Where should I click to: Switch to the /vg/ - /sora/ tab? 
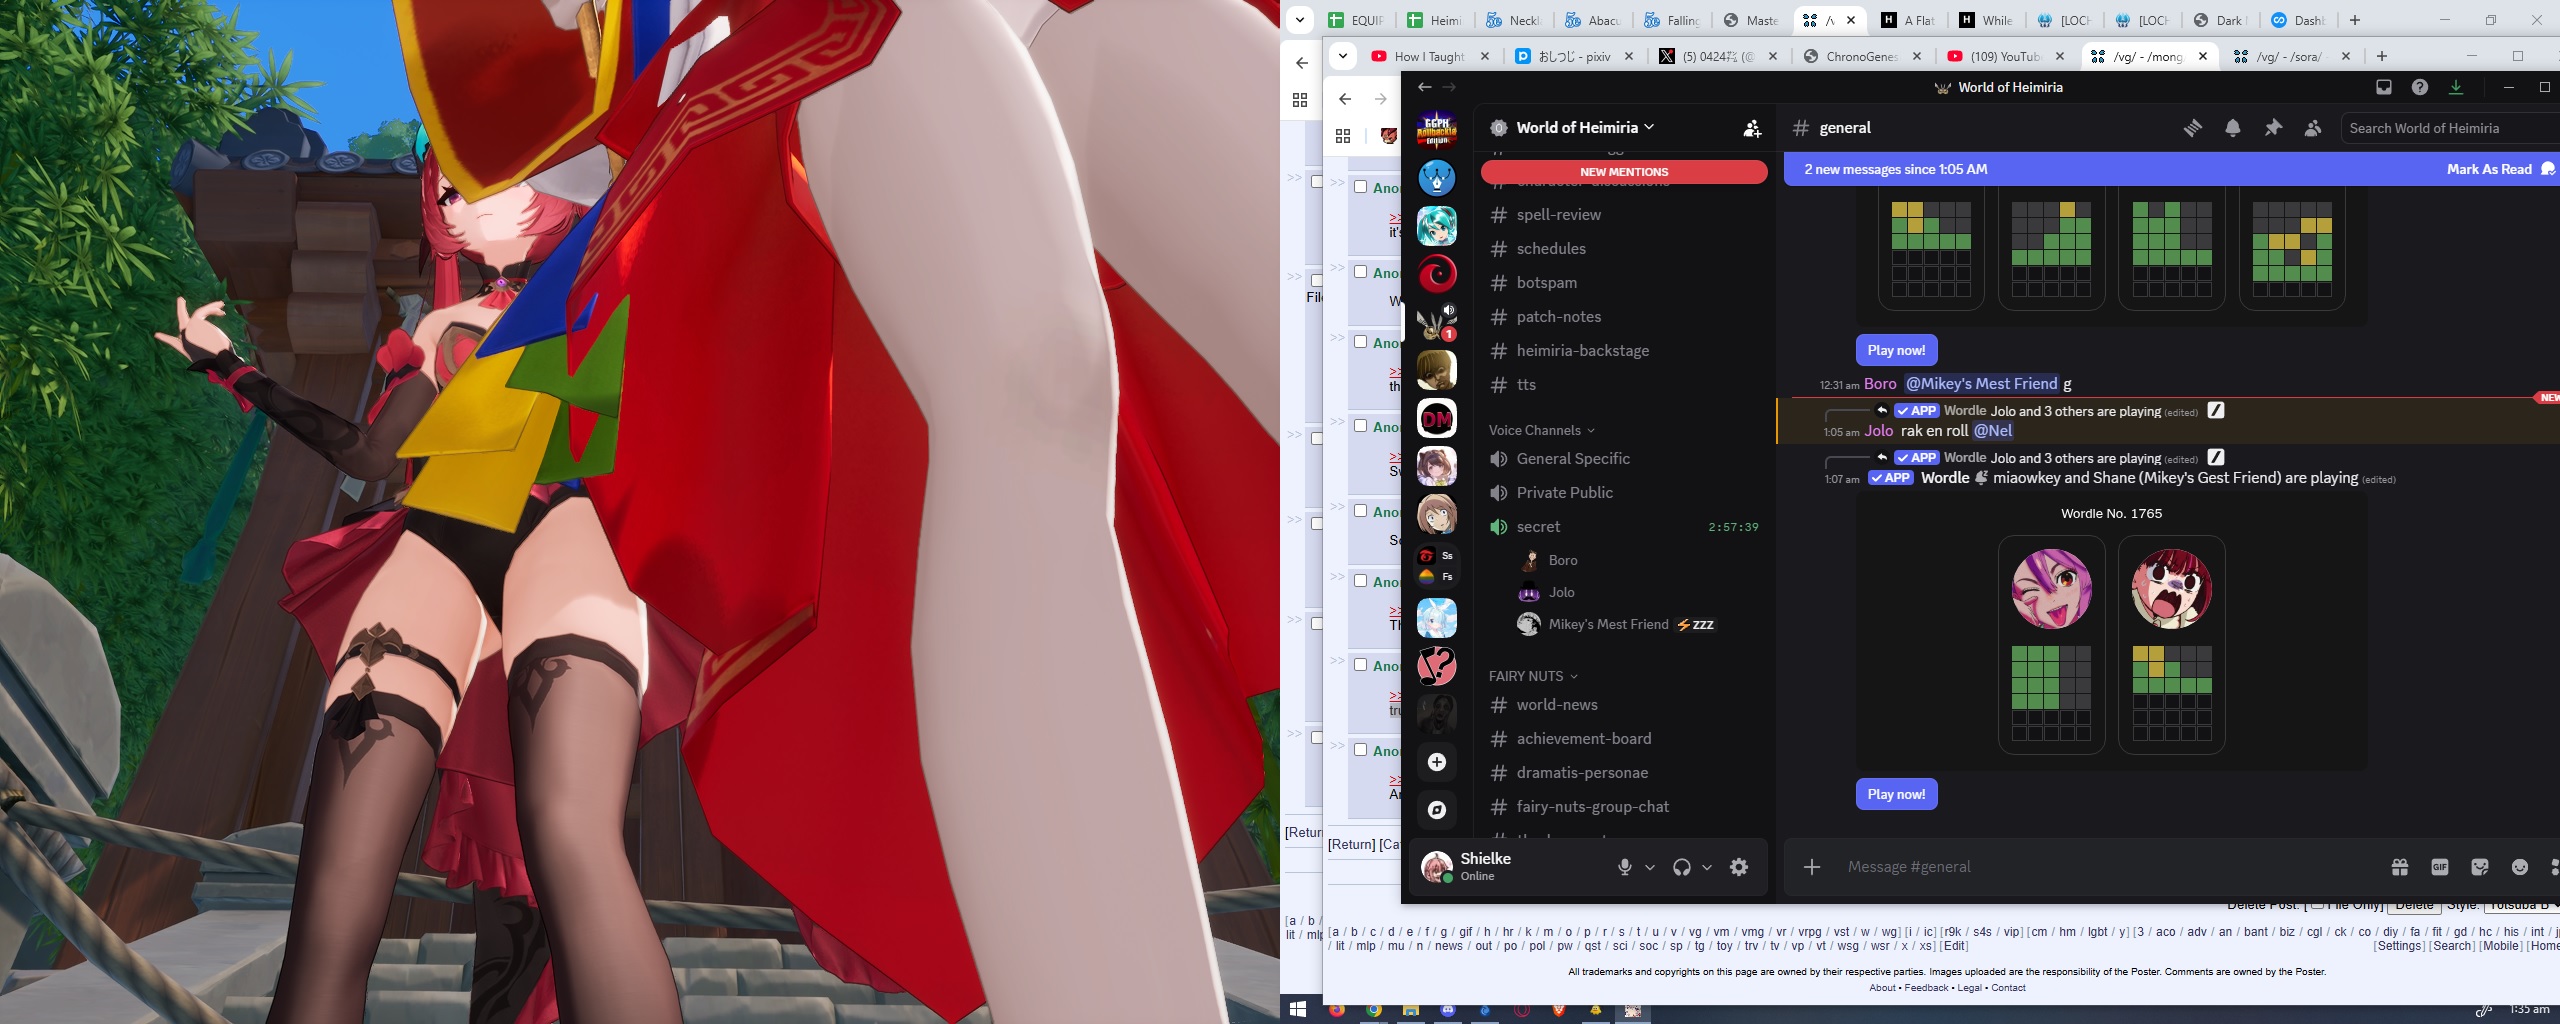2293,56
